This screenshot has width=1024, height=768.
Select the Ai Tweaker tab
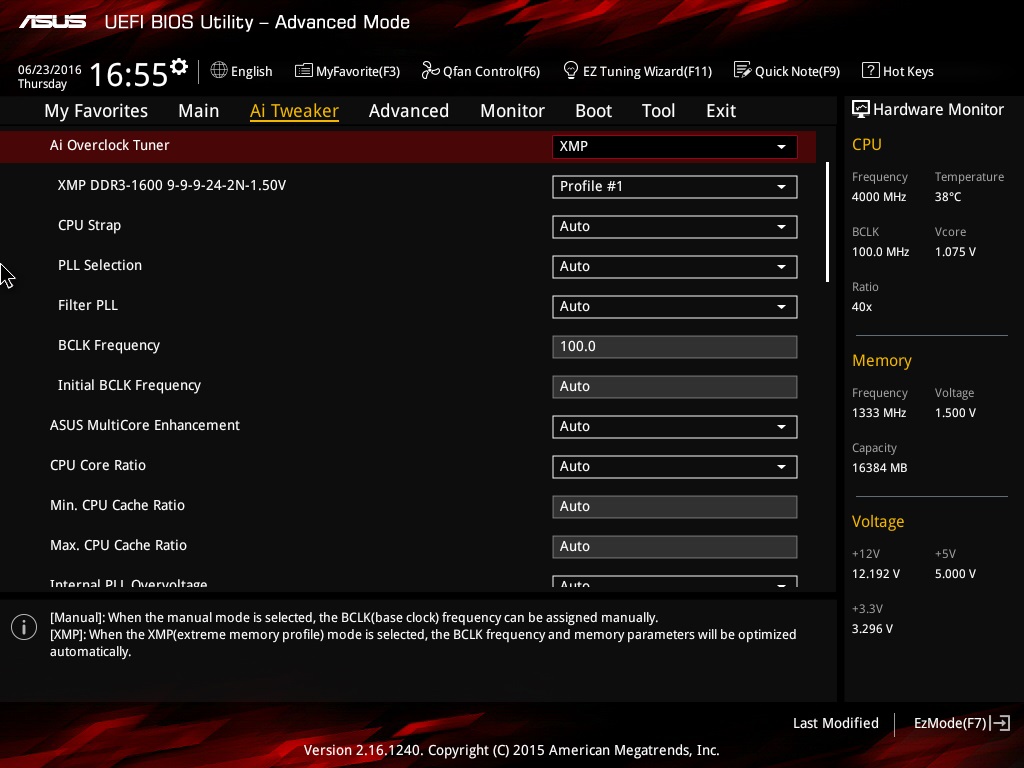click(x=294, y=111)
